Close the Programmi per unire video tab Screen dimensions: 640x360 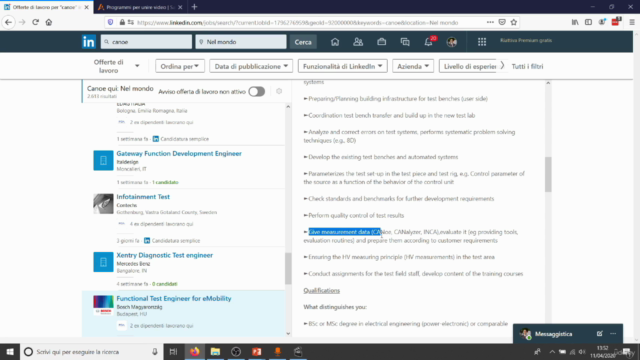point(180,7)
